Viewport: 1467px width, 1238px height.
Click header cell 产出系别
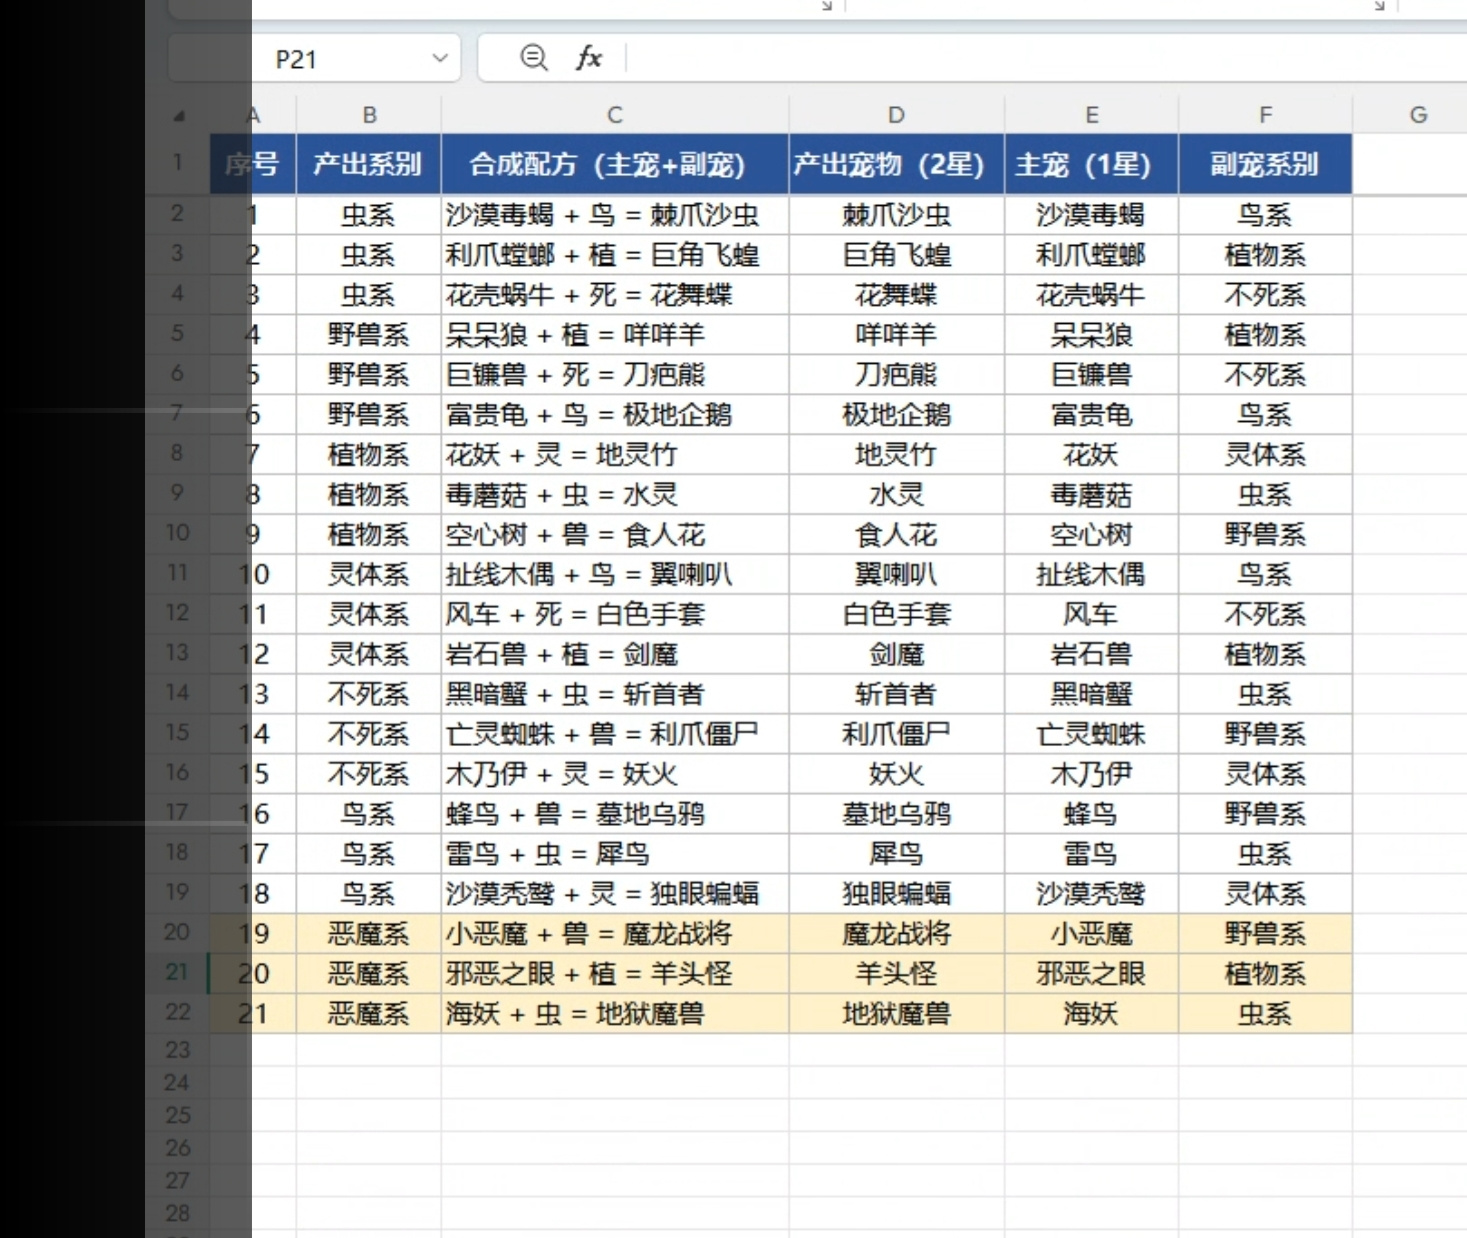pyautogui.click(x=369, y=164)
